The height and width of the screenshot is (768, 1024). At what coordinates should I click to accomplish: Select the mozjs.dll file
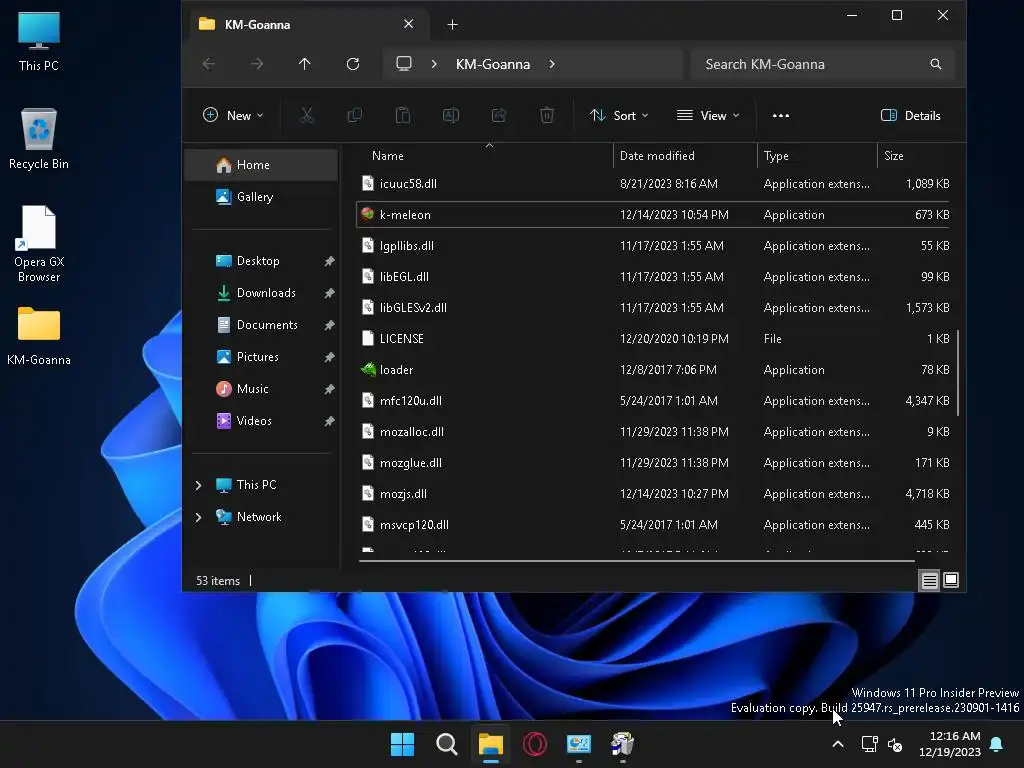[653, 494]
